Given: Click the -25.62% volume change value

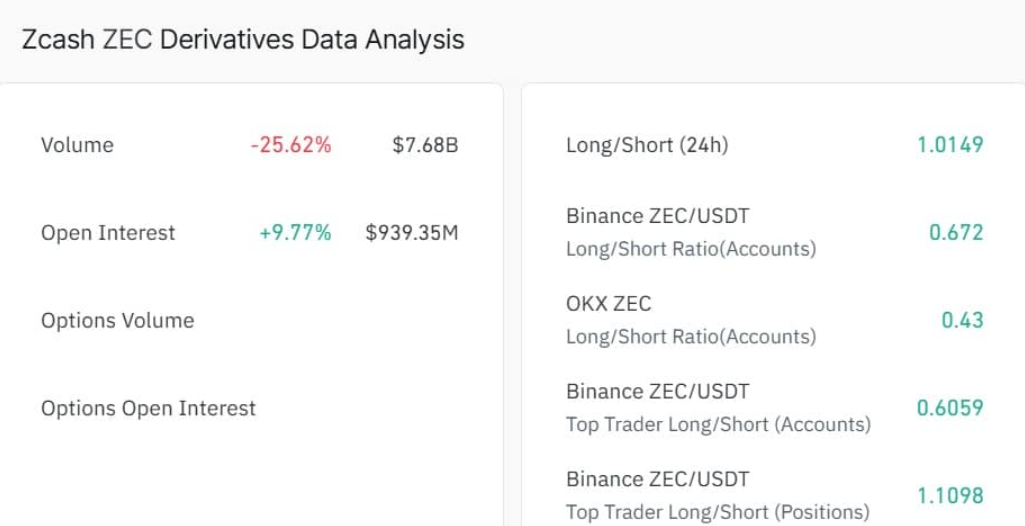Looking at the screenshot, I should click(290, 145).
